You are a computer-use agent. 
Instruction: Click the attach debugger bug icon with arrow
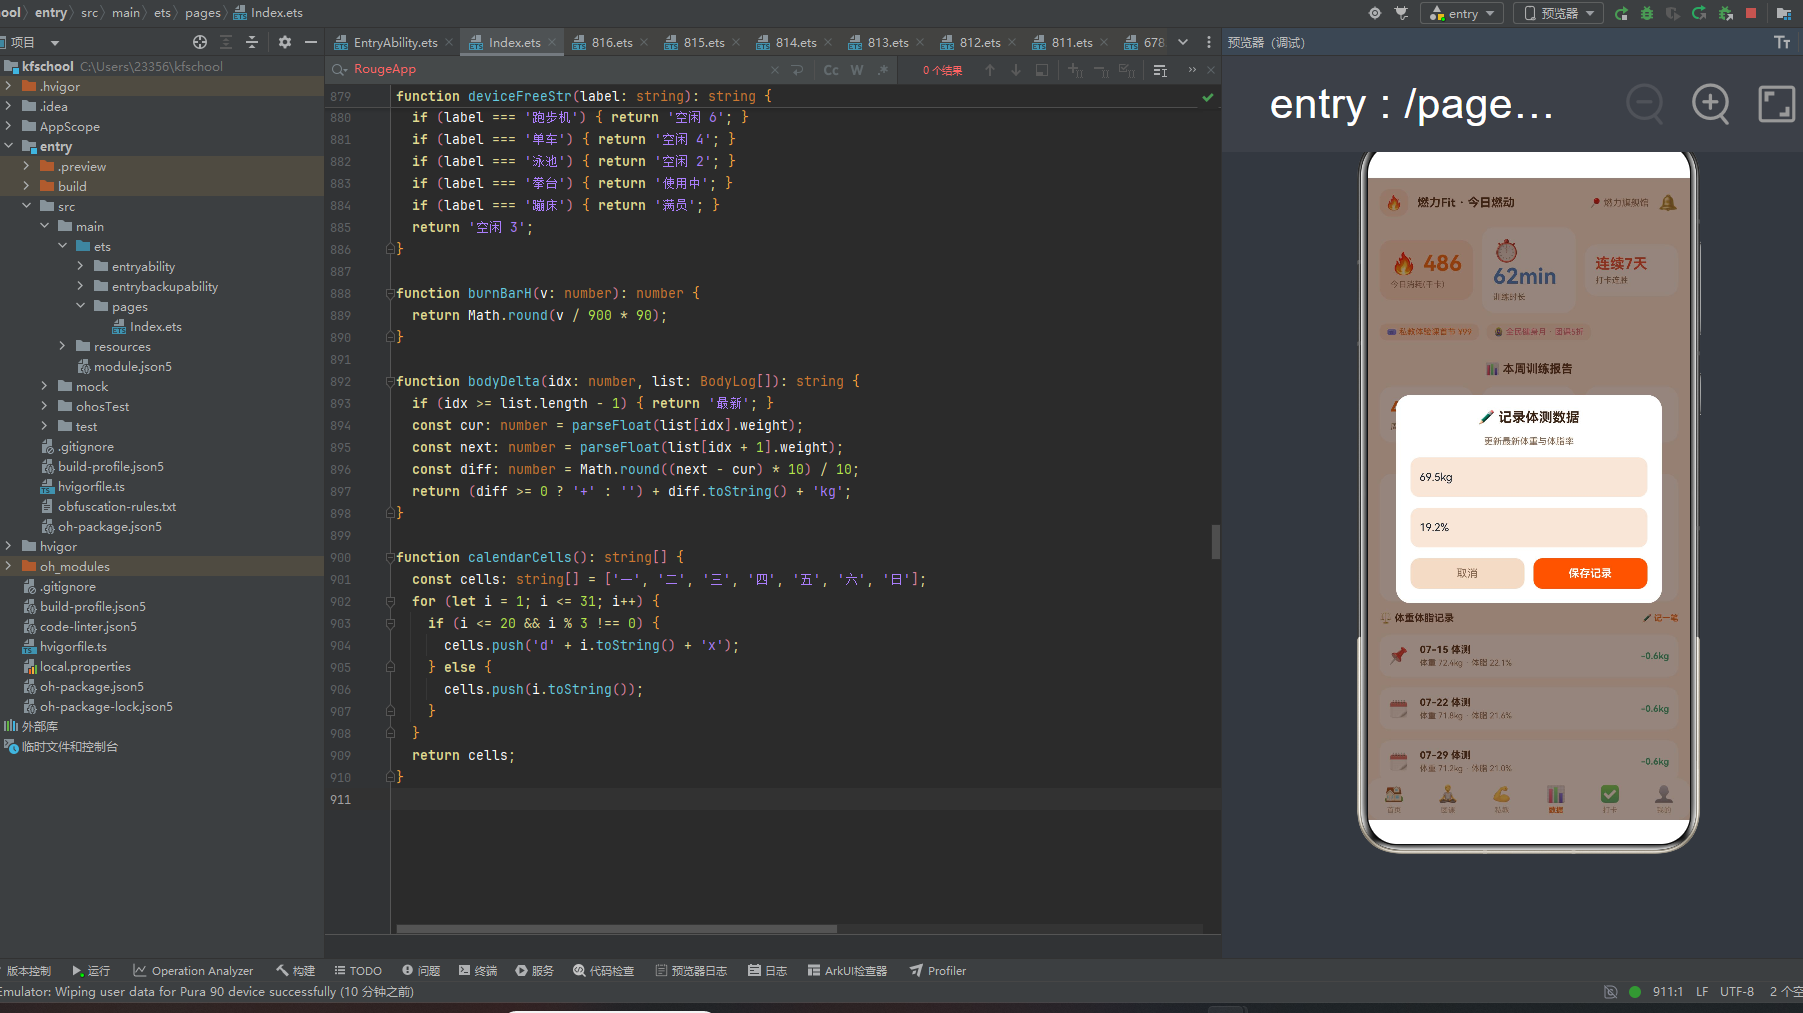coord(1725,13)
